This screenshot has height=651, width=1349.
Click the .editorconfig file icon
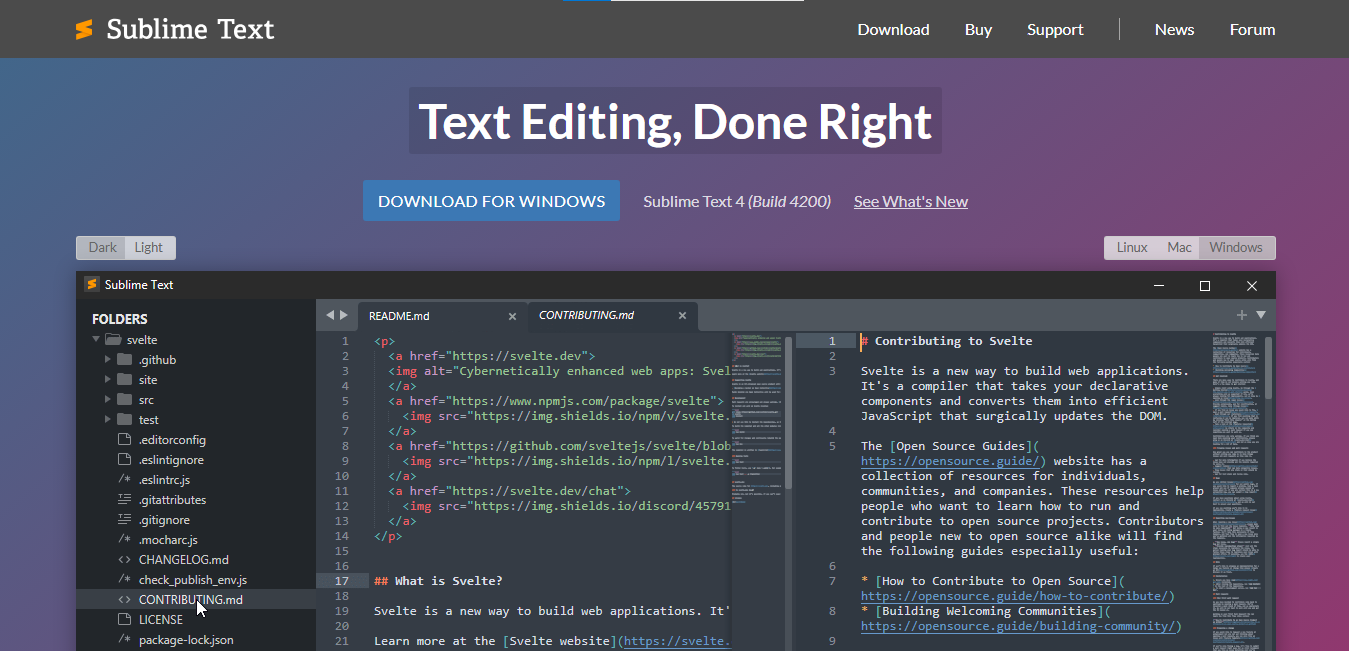click(124, 439)
